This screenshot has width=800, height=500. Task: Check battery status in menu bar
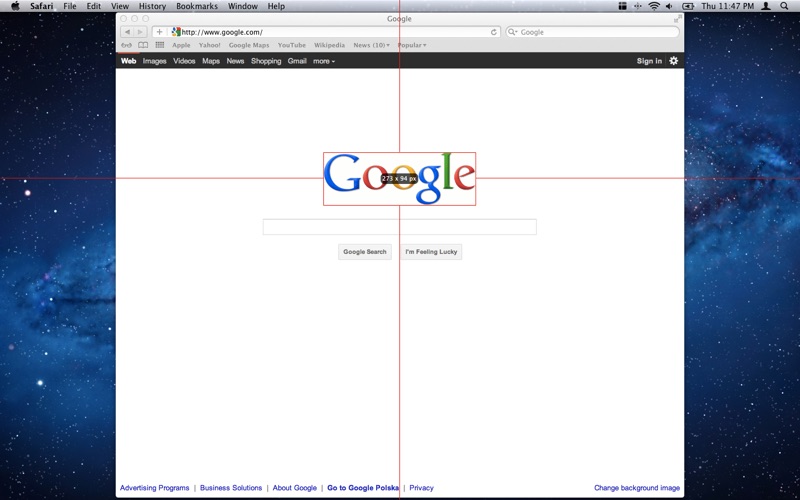pyautogui.click(x=688, y=6)
